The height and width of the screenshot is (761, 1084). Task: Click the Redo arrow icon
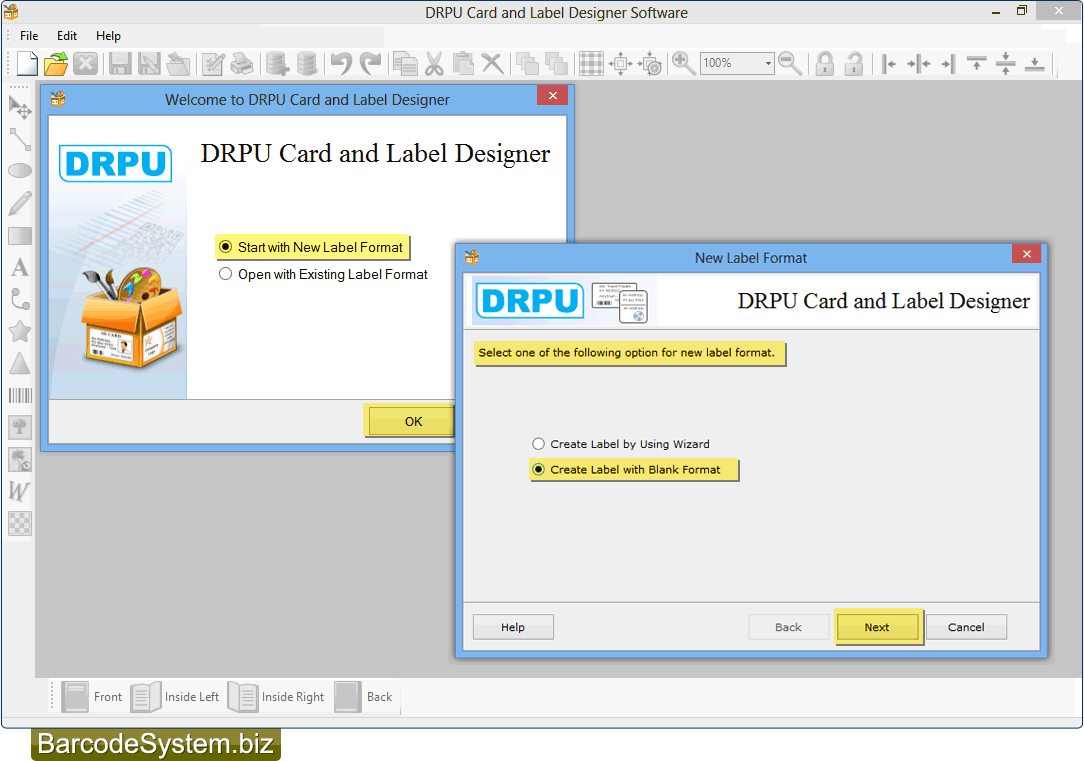(371, 64)
